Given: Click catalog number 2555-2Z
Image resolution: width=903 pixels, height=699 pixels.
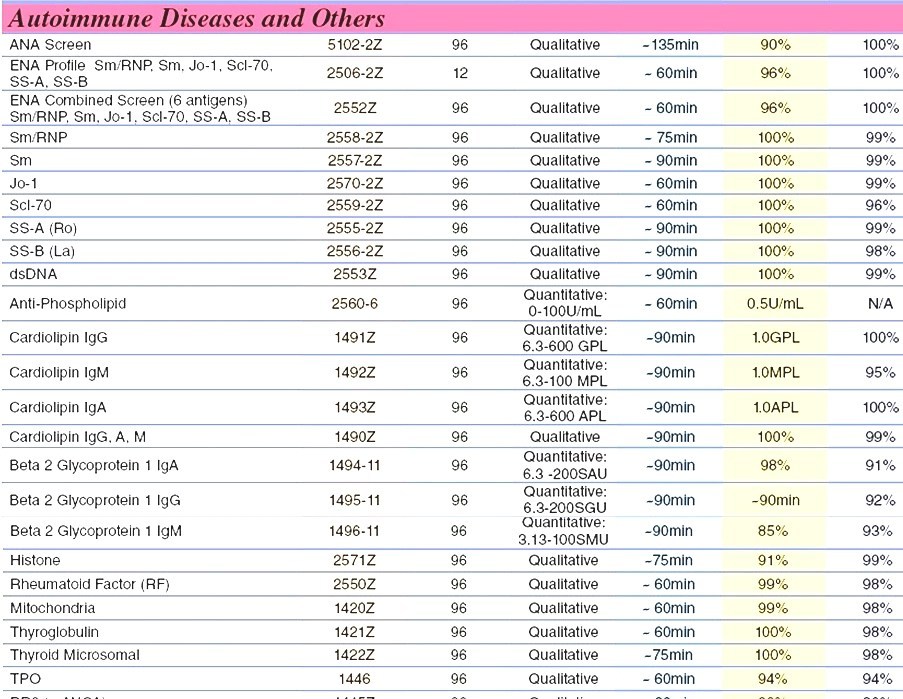Looking at the screenshot, I should click(x=355, y=229).
